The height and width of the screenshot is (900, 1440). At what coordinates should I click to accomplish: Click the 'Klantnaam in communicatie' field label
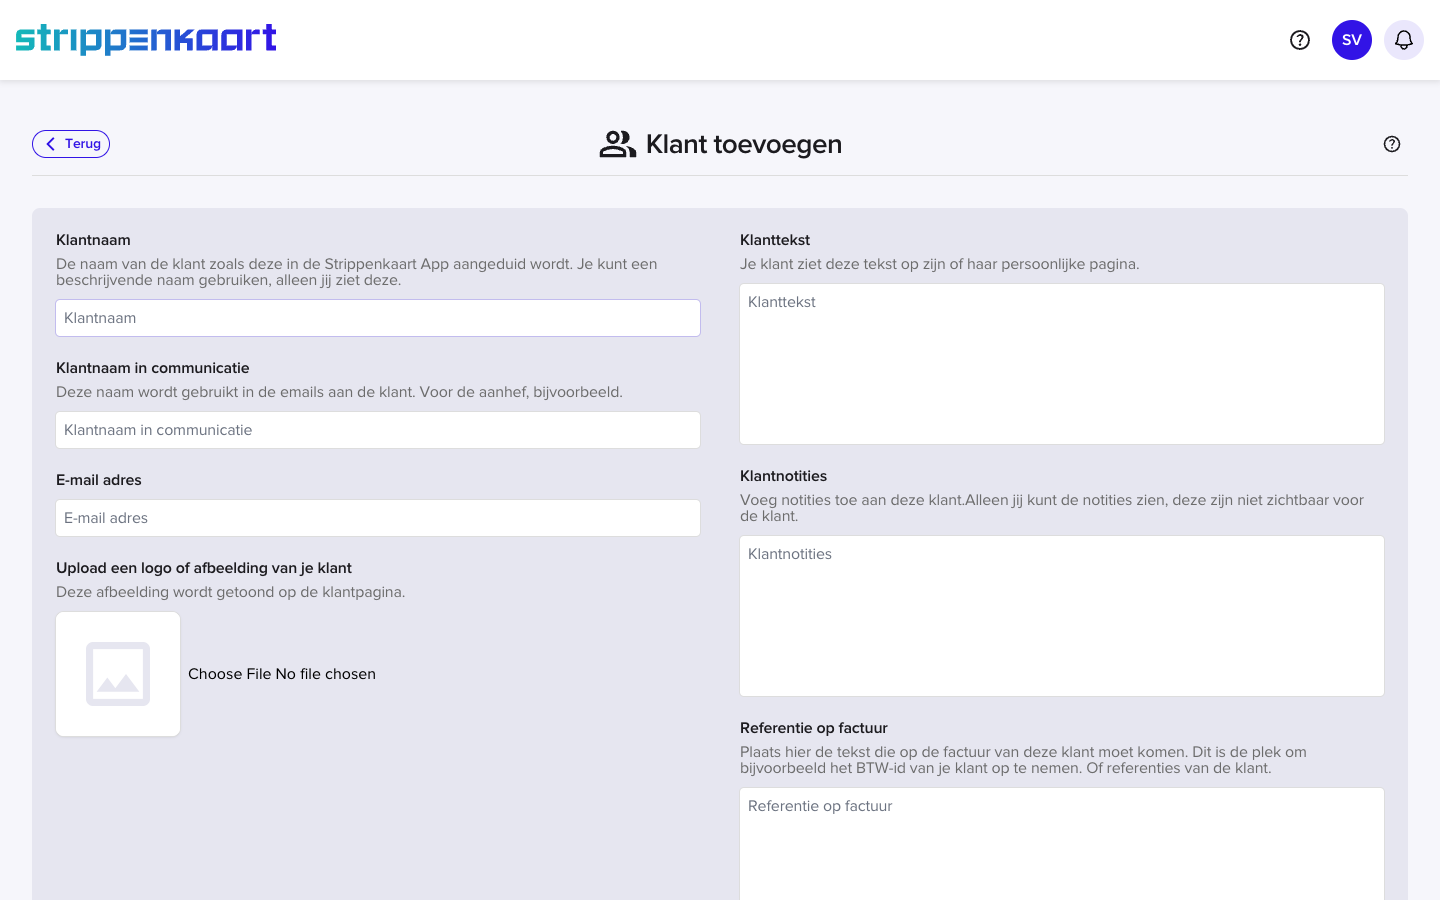tap(153, 368)
